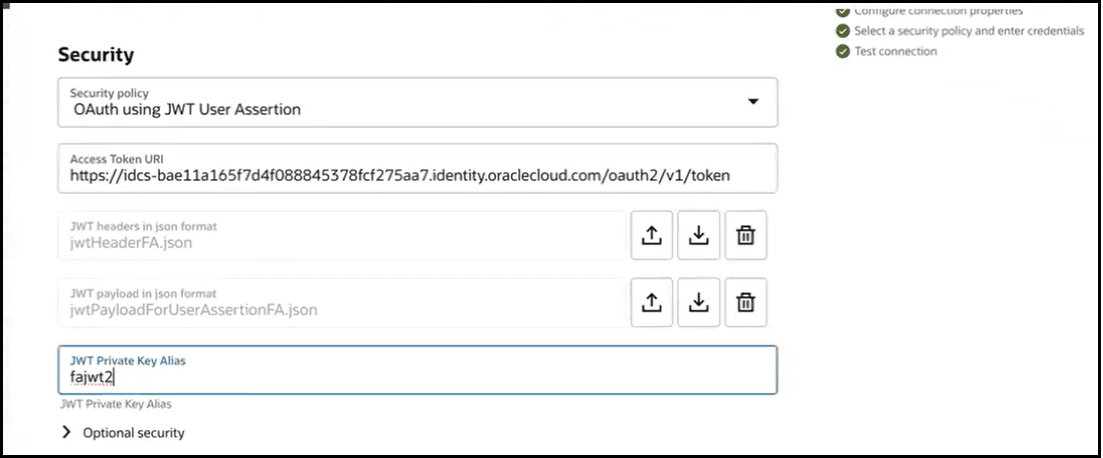
Task: Open Configure connection properties step
Action: point(936,11)
